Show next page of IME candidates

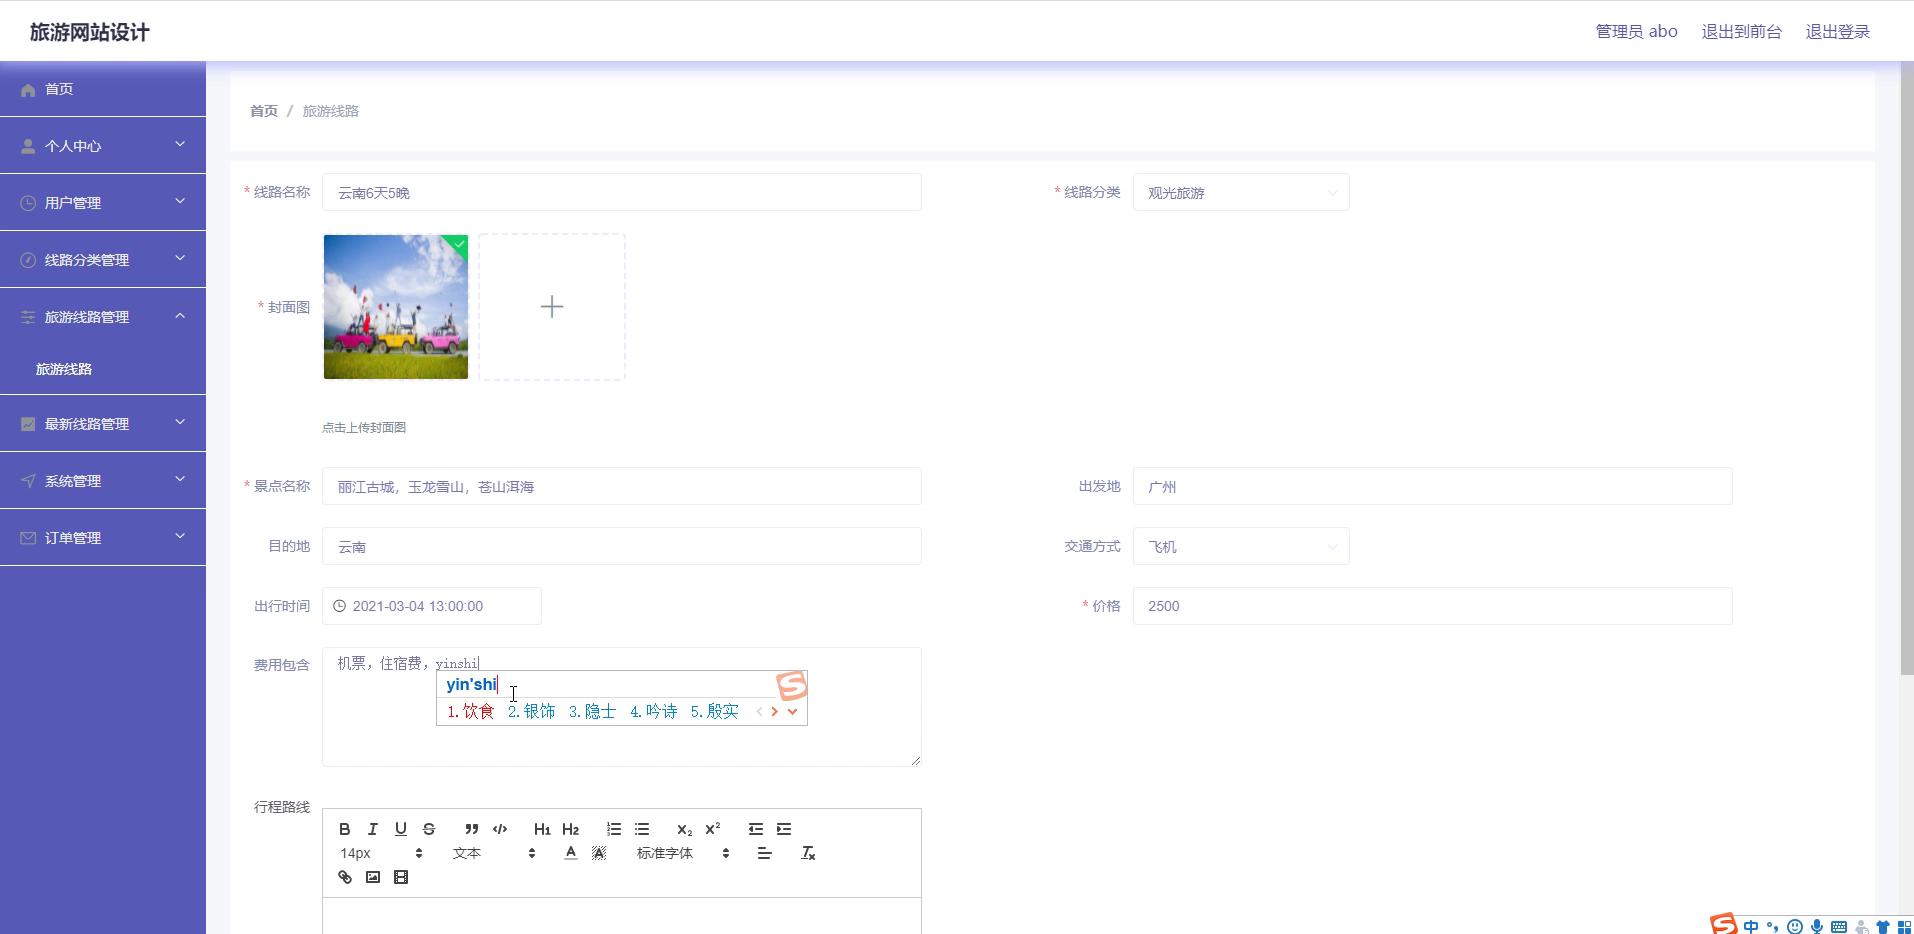click(x=774, y=712)
